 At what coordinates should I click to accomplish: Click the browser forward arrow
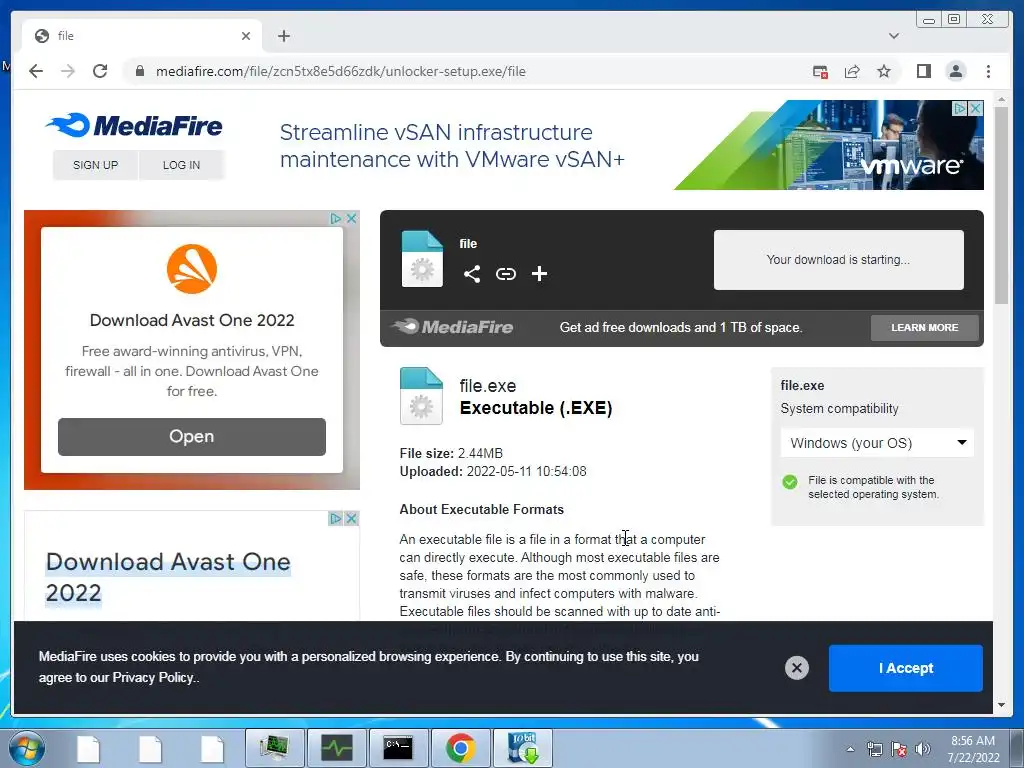pyautogui.click(x=68, y=71)
